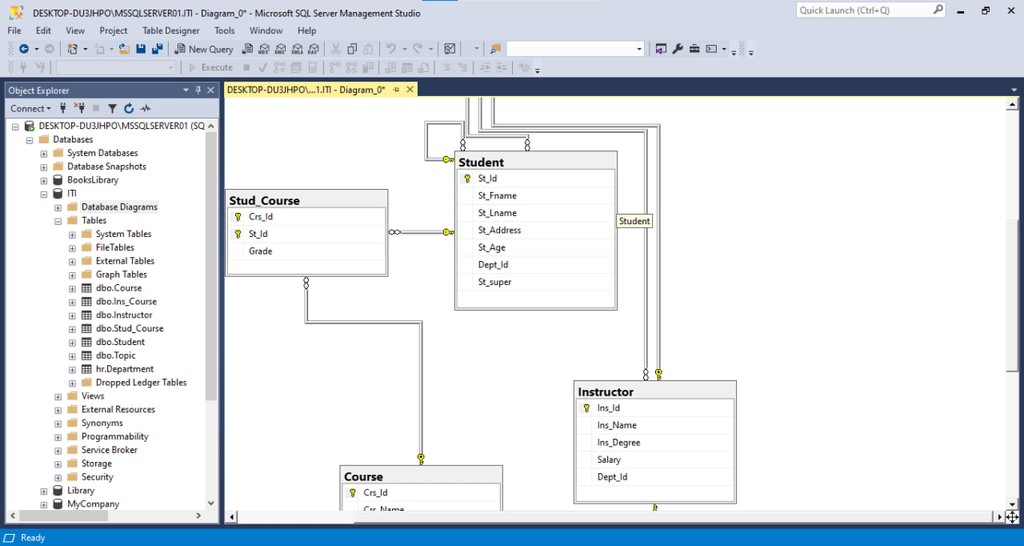Viewport: 1024px width, 546px height.
Task: Select the Security folder under ITI
Action: (97, 477)
